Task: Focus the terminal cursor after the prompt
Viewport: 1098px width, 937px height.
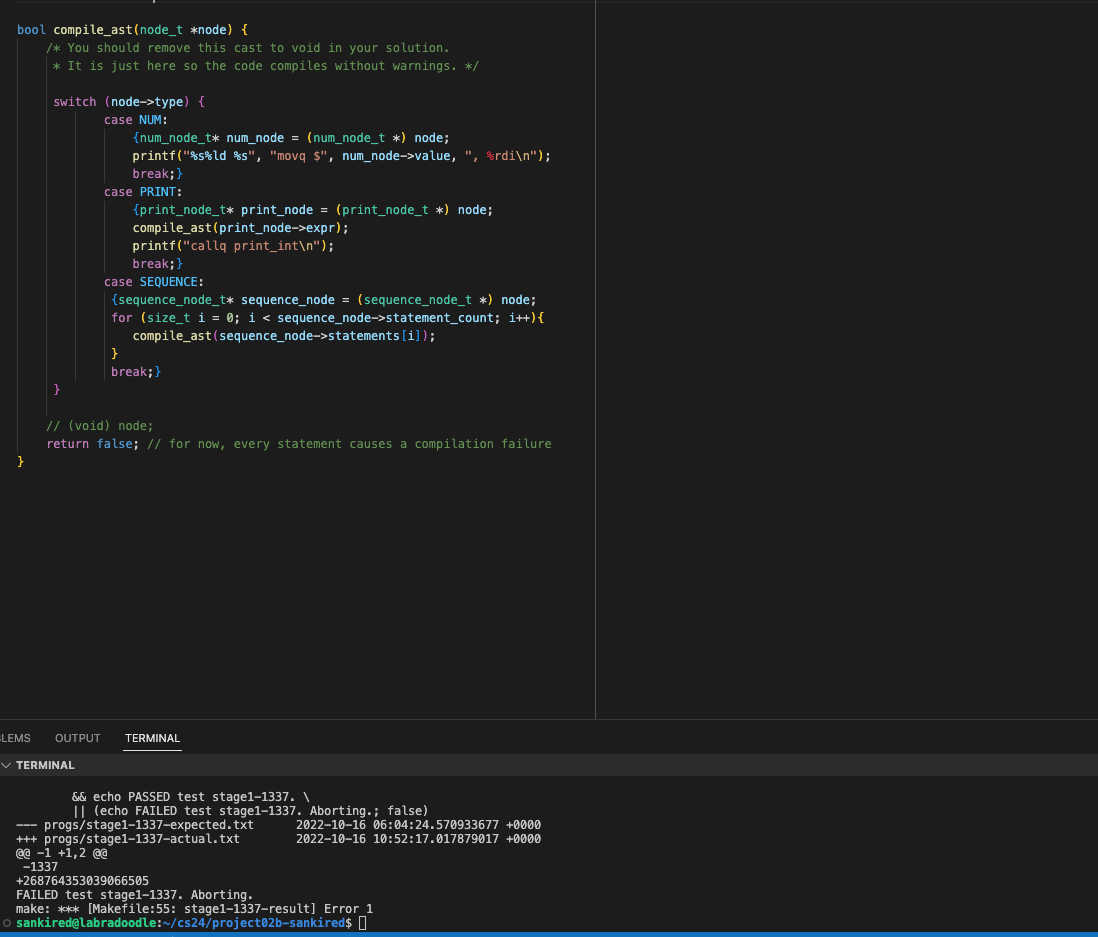Action: (362, 923)
